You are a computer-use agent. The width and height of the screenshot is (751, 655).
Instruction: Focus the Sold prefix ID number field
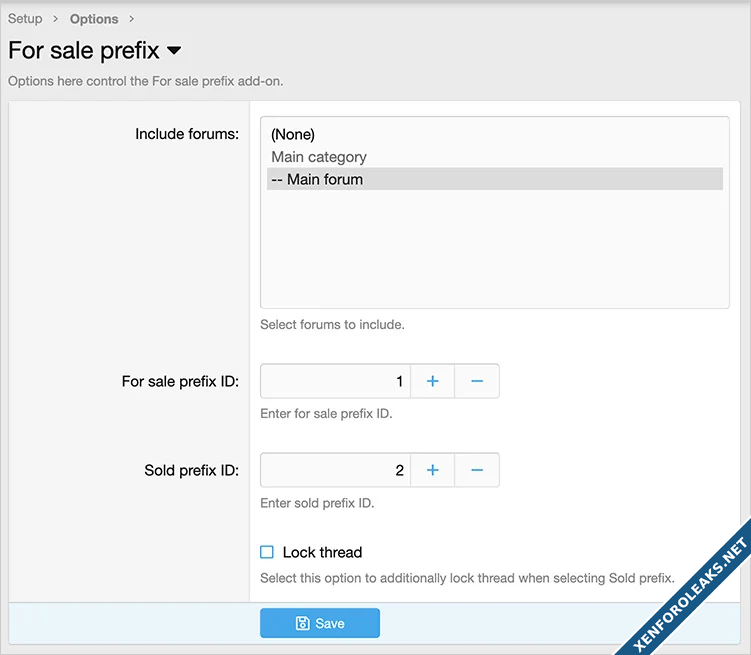[335, 470]
